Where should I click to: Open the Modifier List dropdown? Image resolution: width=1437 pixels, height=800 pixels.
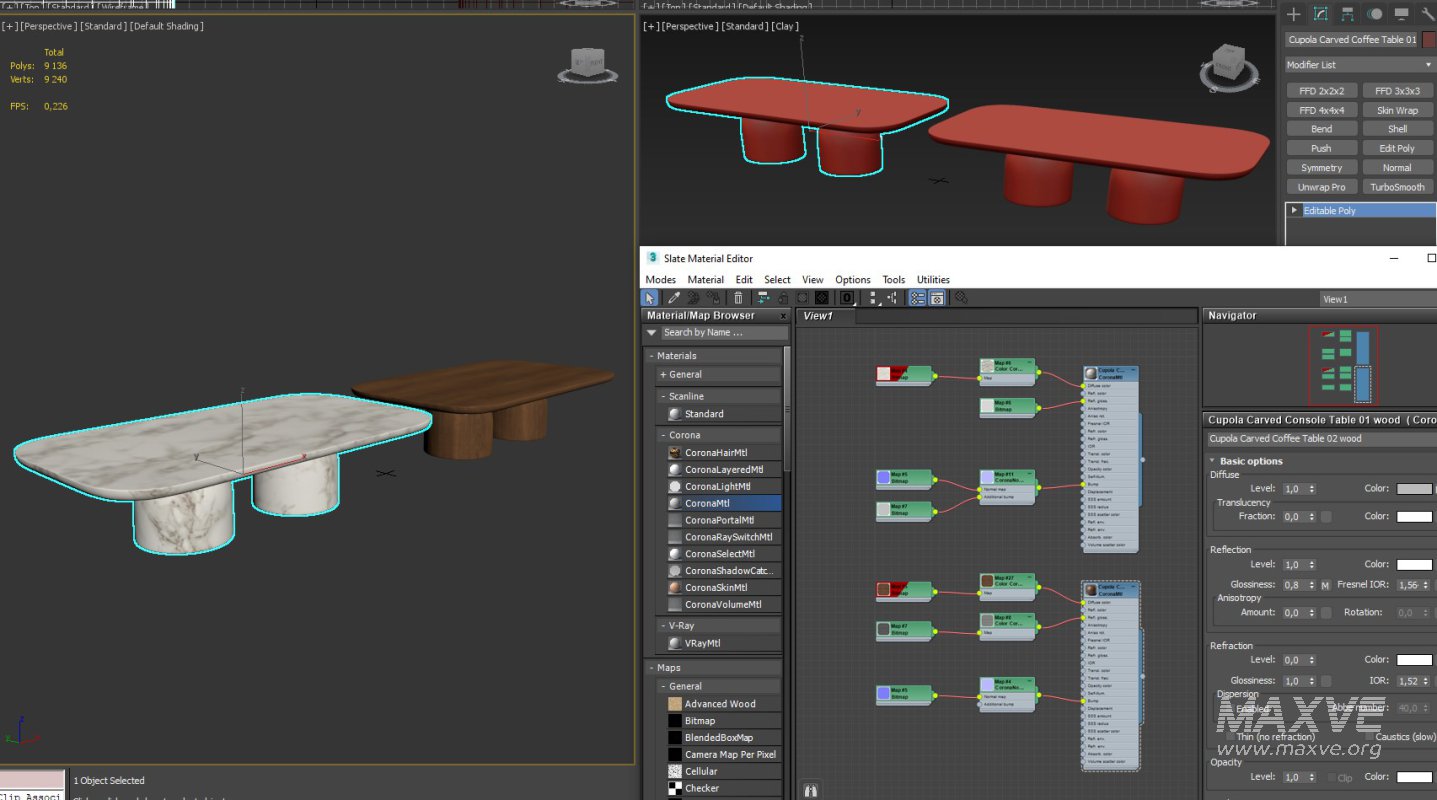pos(1359,65)
